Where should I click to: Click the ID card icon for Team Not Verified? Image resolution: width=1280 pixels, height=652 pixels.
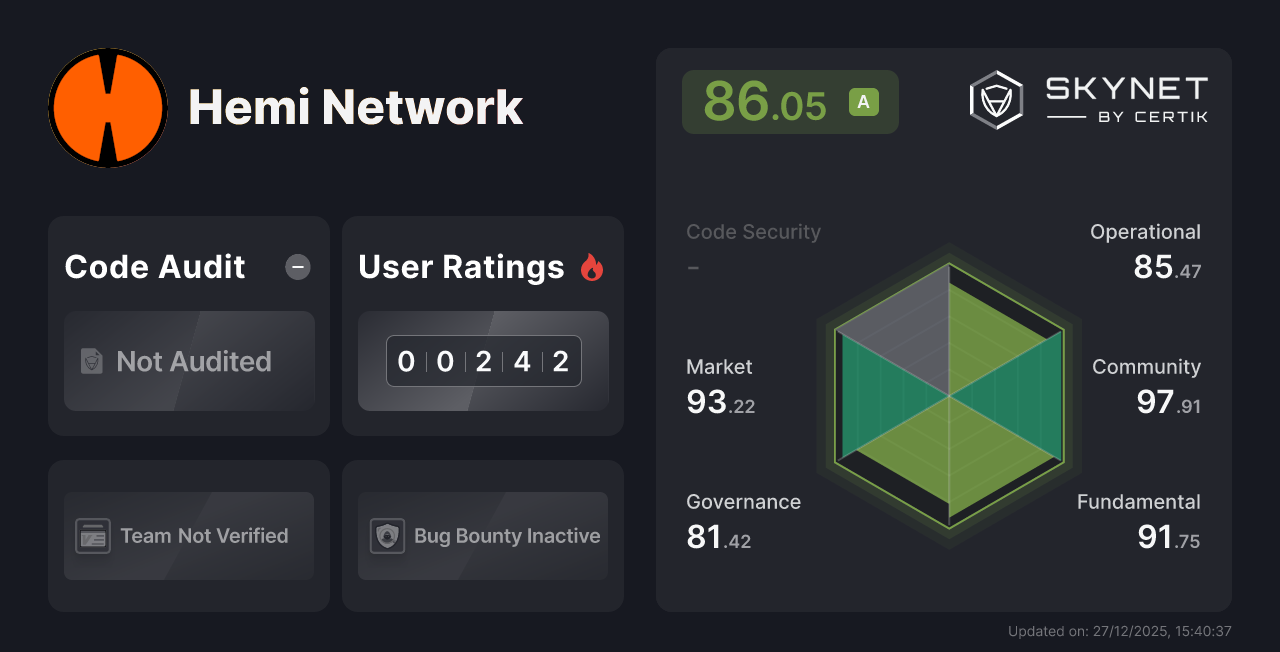pyautogui.click(x=93, y=536)
